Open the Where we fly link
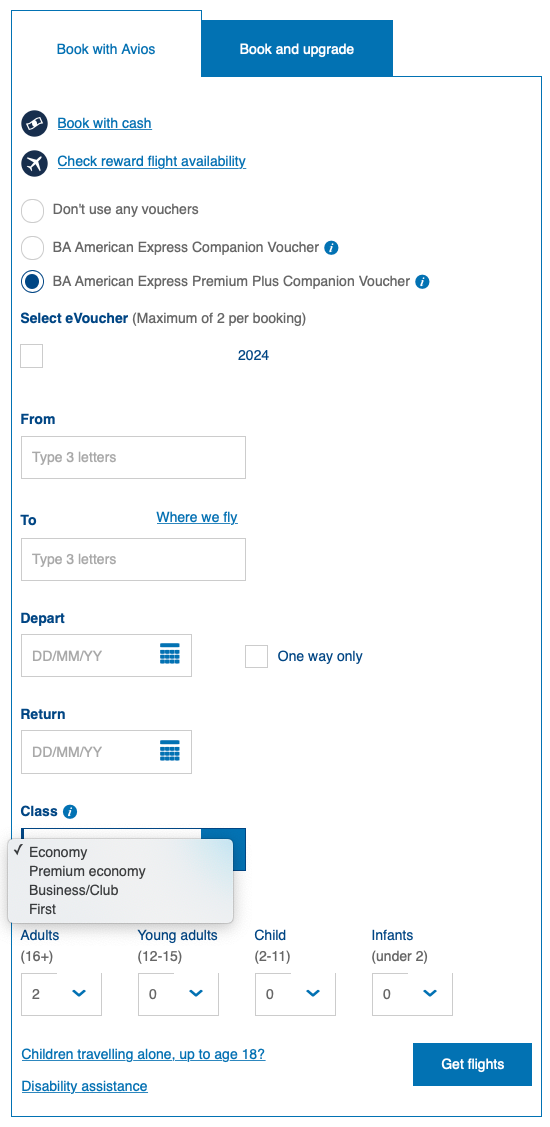The height and width of the screenshot is (1127, 550). pos(197,517)
